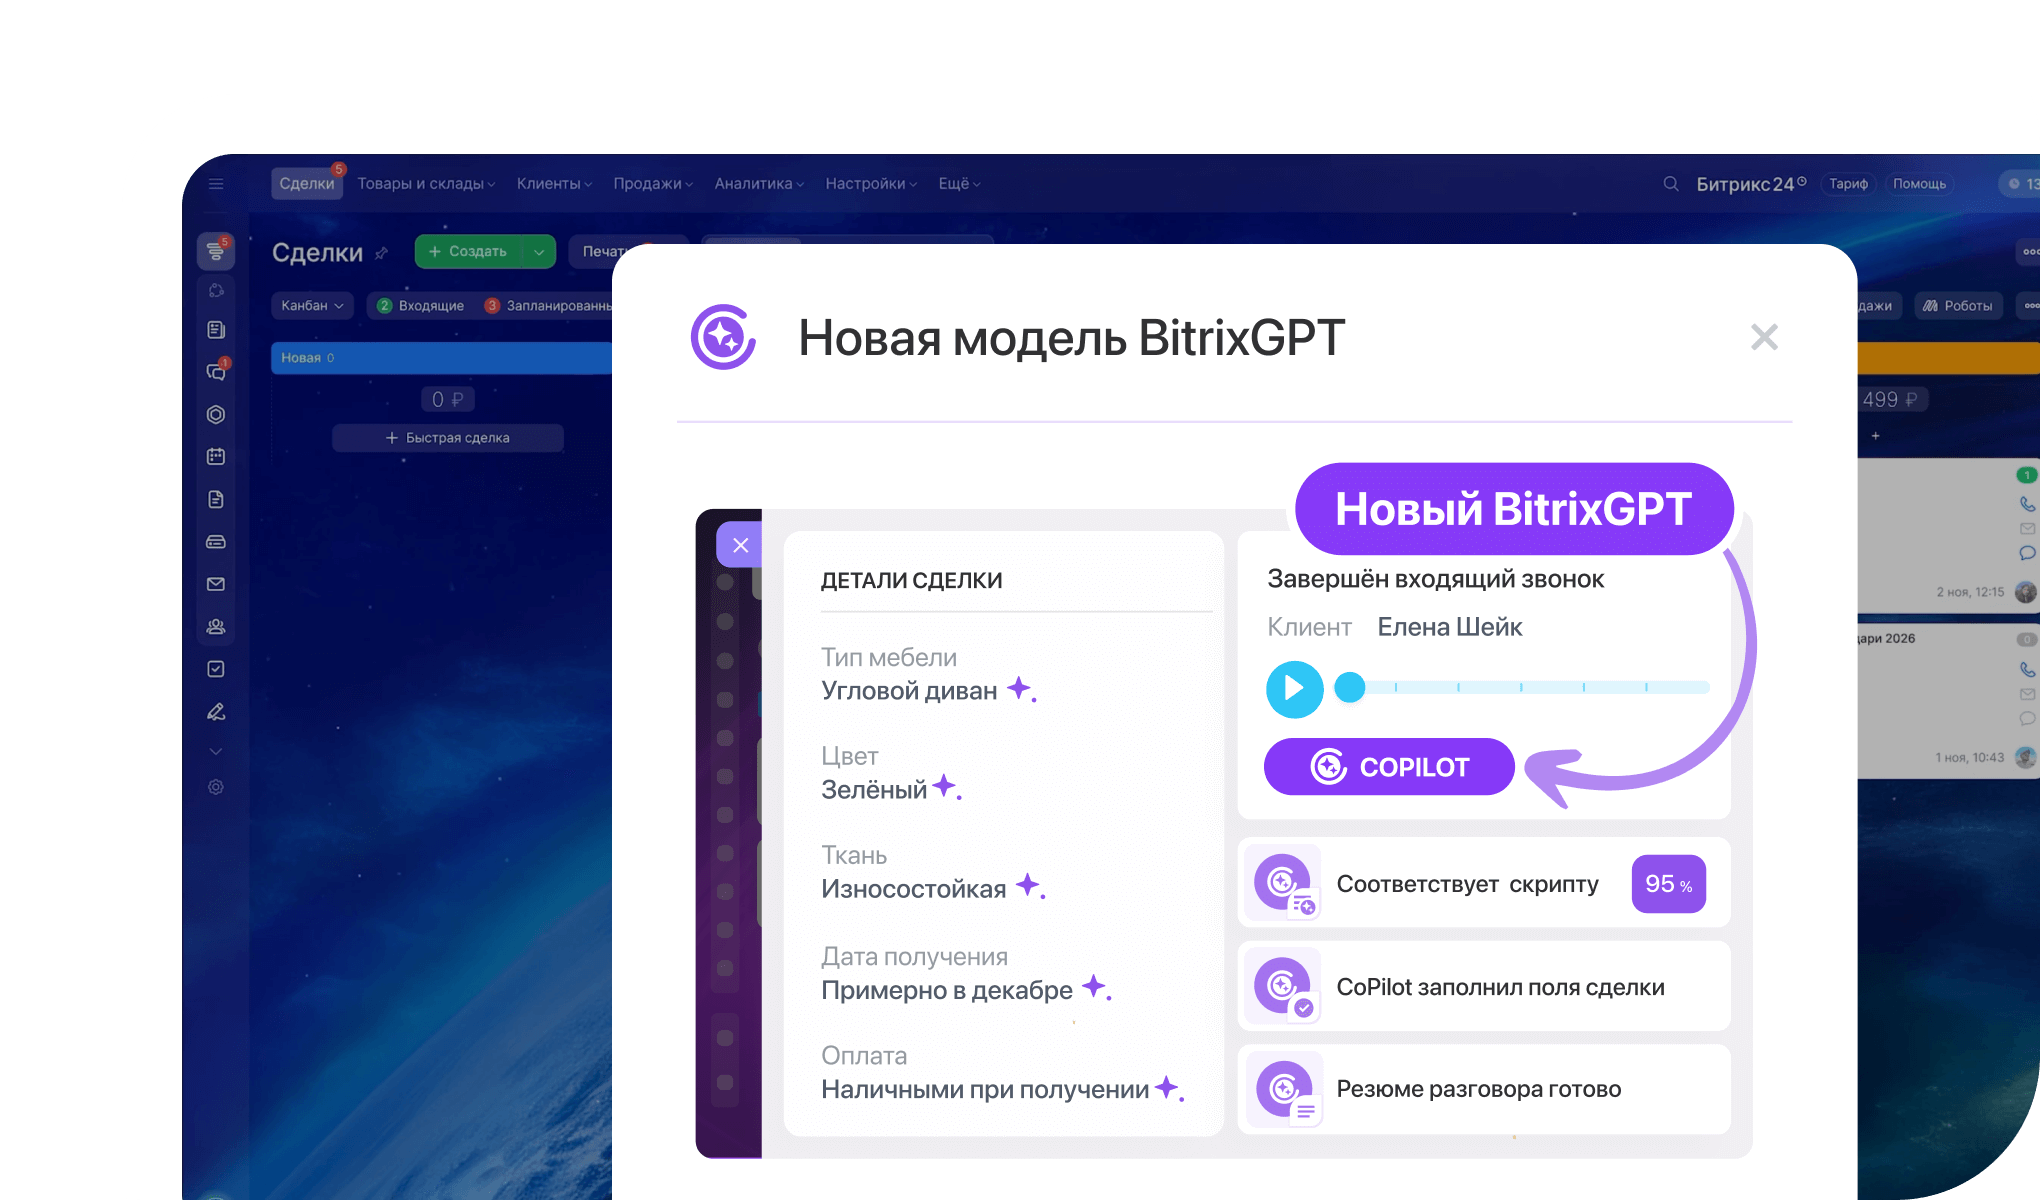Image resolution: width=2040 pixels, height=1200 pixels.
Task: Expand the Создать button dropdown arrow
Action: coord(539,252)
